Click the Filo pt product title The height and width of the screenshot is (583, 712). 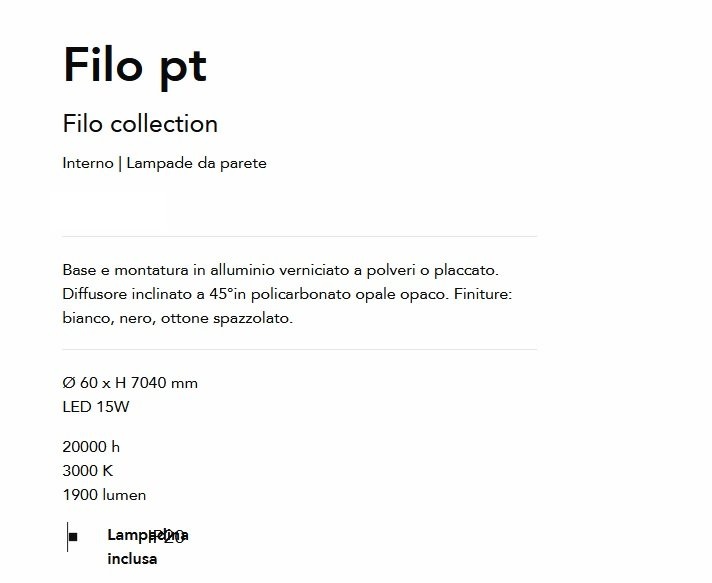(135, 66)
